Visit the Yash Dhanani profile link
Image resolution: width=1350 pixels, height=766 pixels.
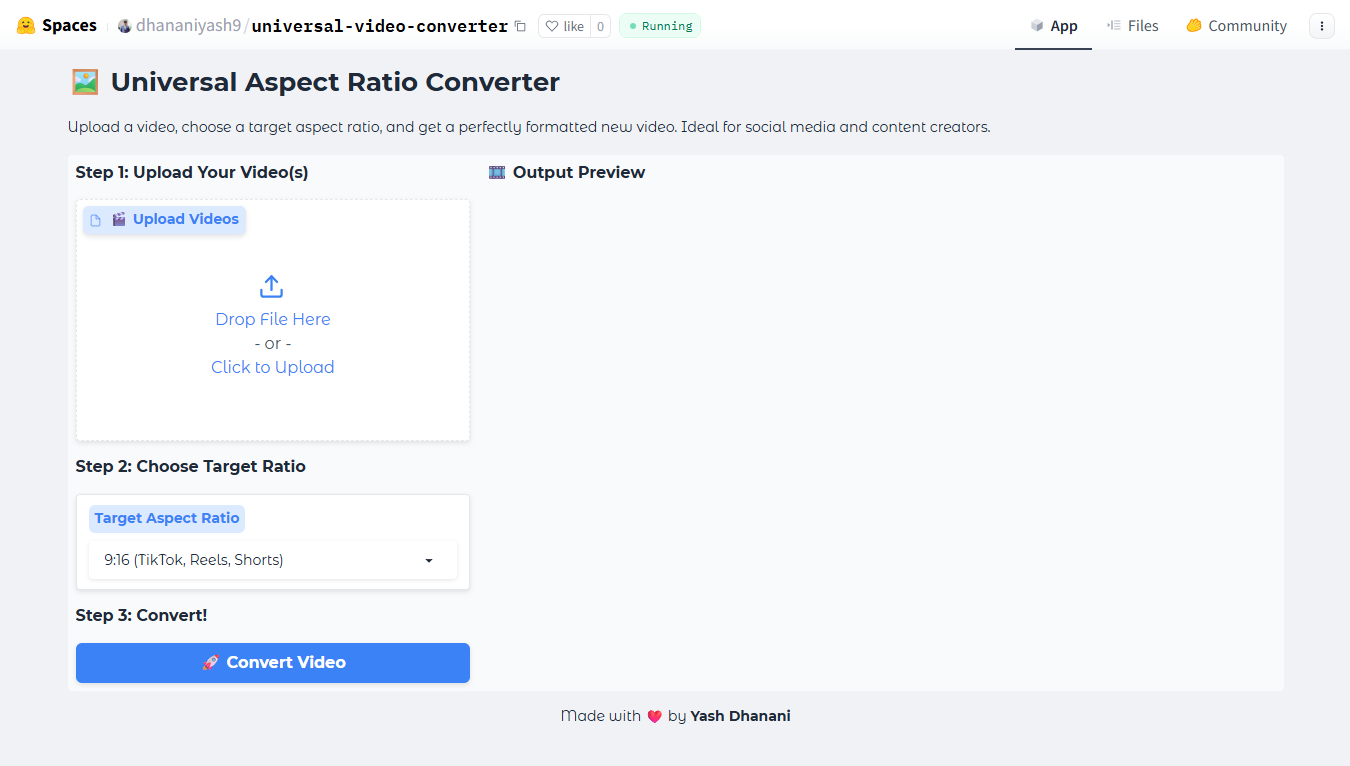(740, 715)
